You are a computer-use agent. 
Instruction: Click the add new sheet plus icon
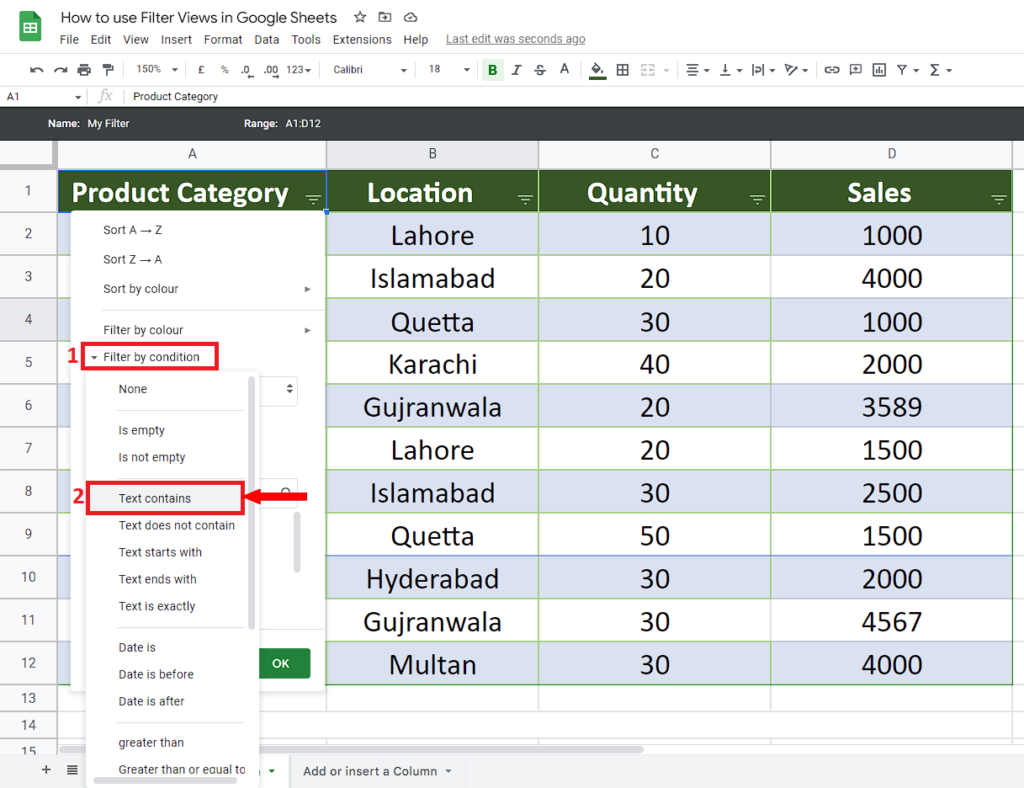[46, 770]
